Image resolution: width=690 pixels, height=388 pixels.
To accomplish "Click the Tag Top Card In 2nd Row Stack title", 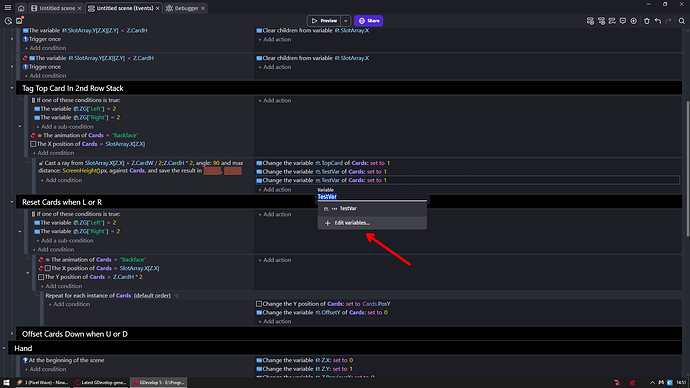I will tap(73, 88).
